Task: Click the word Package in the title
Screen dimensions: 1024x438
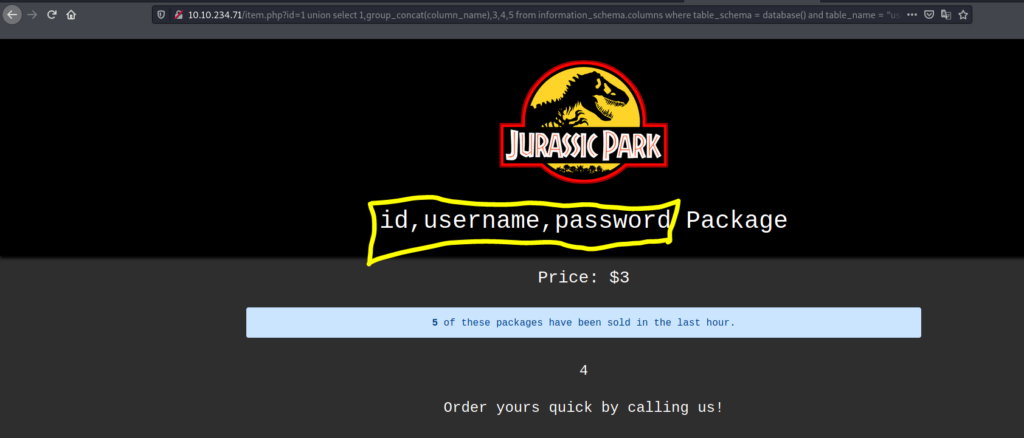Action: 736,220
